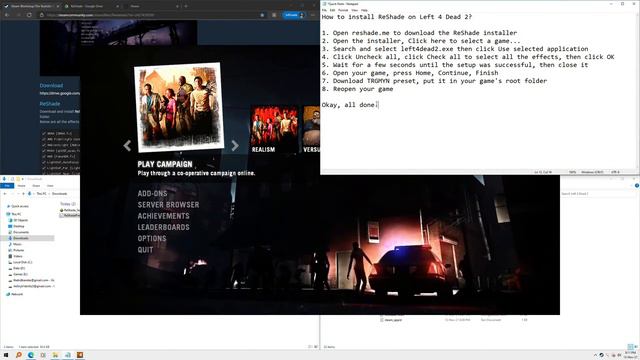640x360 pixels.
Task: Select Downloads in Explorer sidebar
Action: tap(27, 238)
